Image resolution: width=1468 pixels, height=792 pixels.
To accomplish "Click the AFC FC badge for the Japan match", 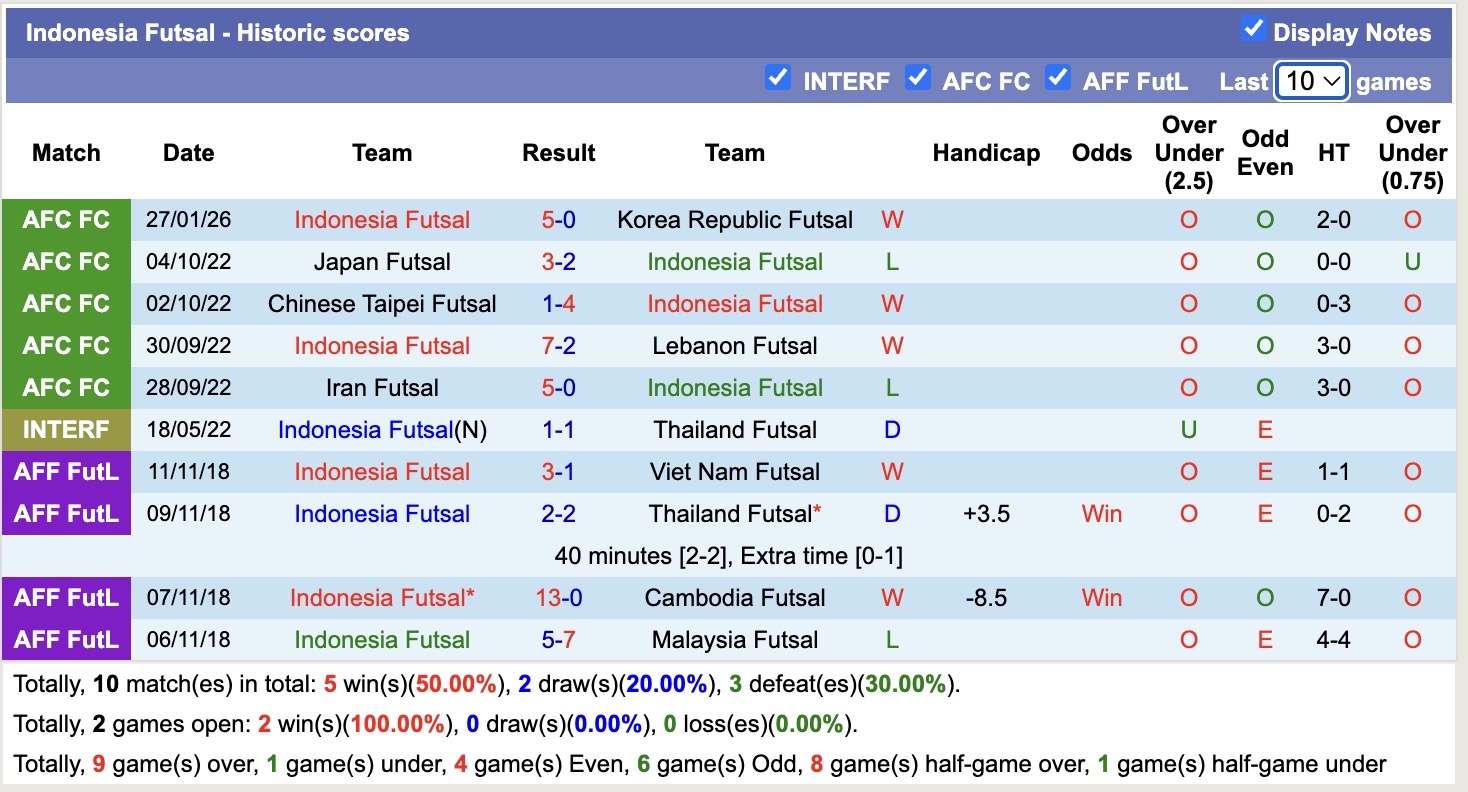I will pos(66,261).
